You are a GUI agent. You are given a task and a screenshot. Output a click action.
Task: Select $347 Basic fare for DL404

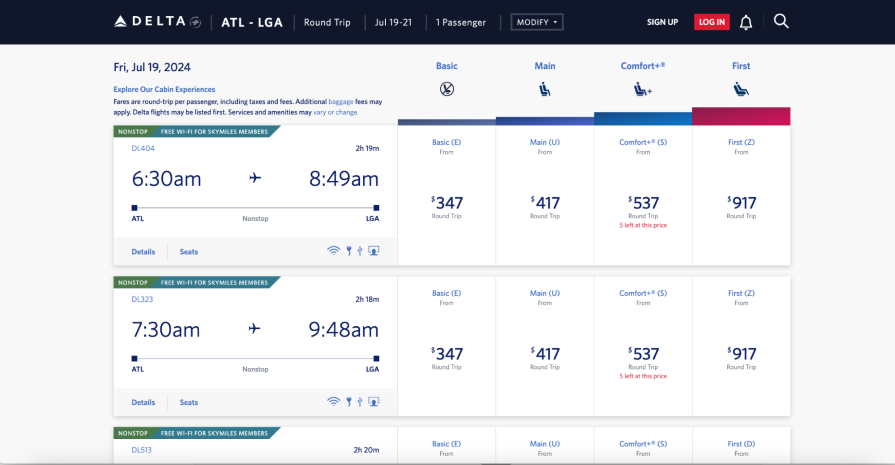(x=447, y=204)
